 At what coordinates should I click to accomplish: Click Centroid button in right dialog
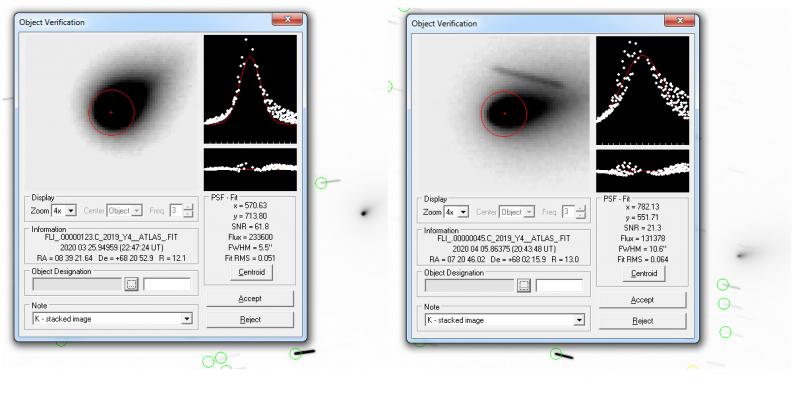pos(644,274)
